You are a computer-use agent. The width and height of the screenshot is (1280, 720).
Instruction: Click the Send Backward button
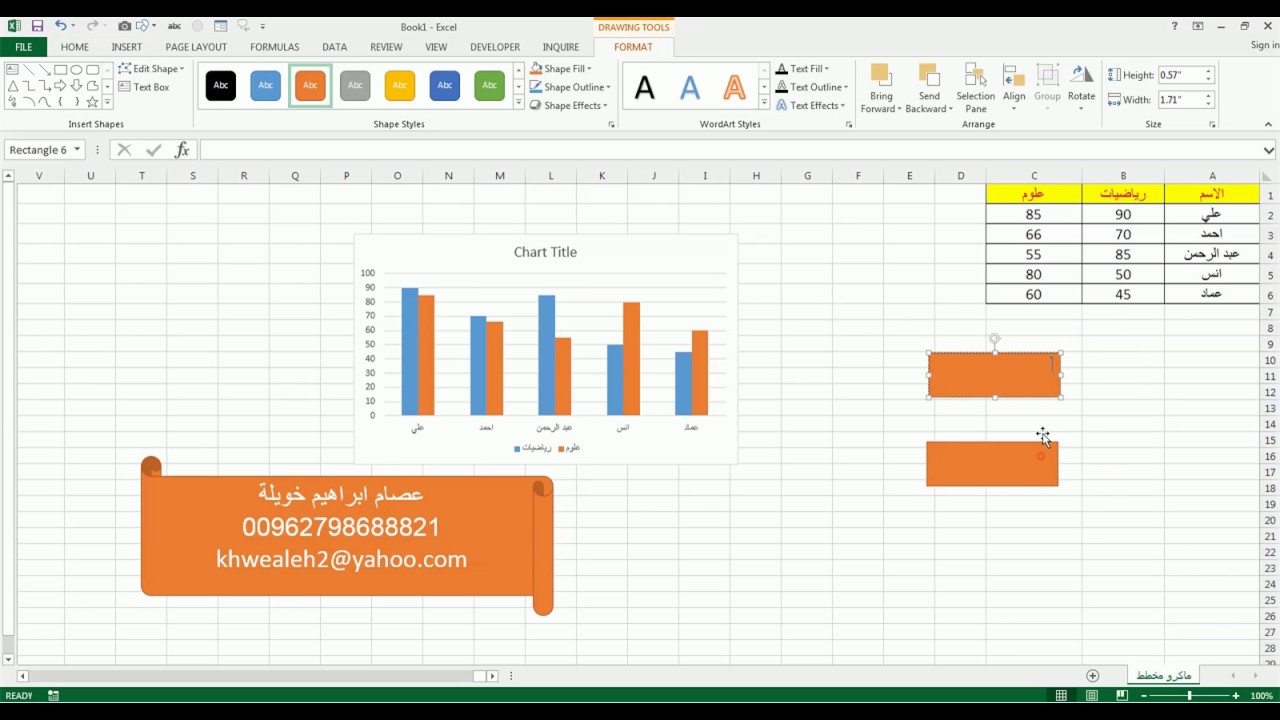[929, 89]
